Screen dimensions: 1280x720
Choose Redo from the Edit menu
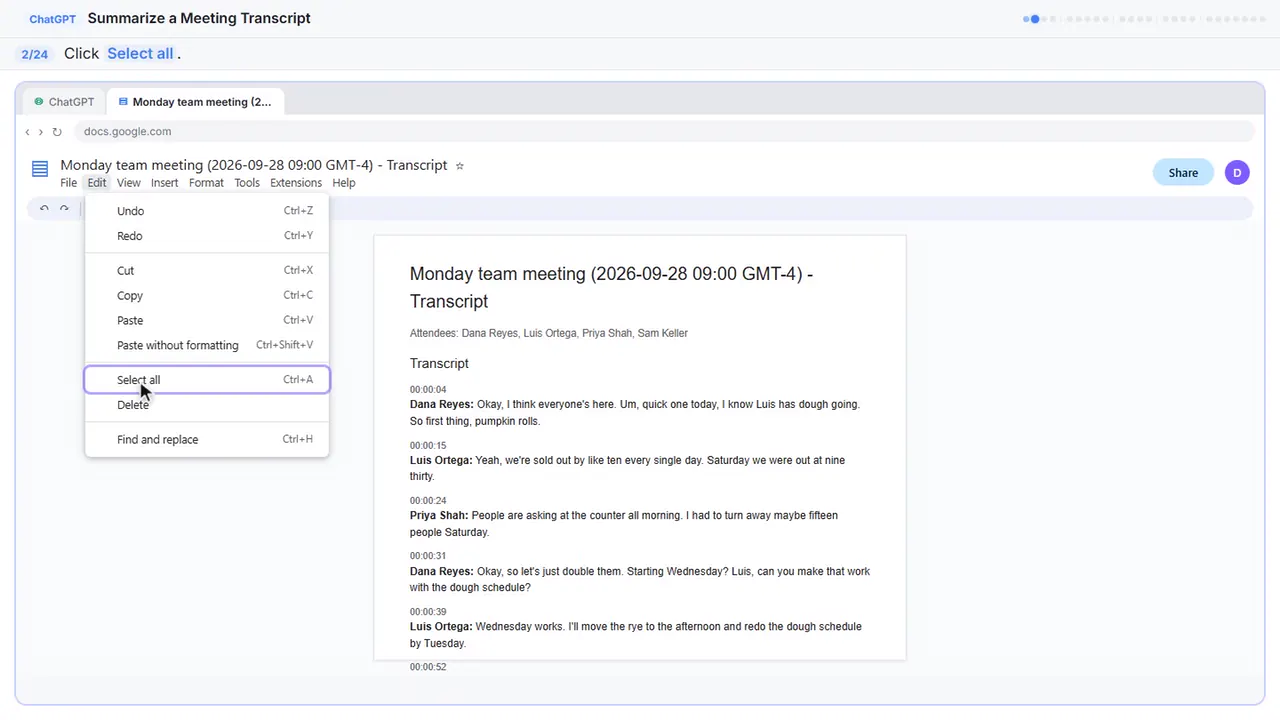[x=207, y=236]
